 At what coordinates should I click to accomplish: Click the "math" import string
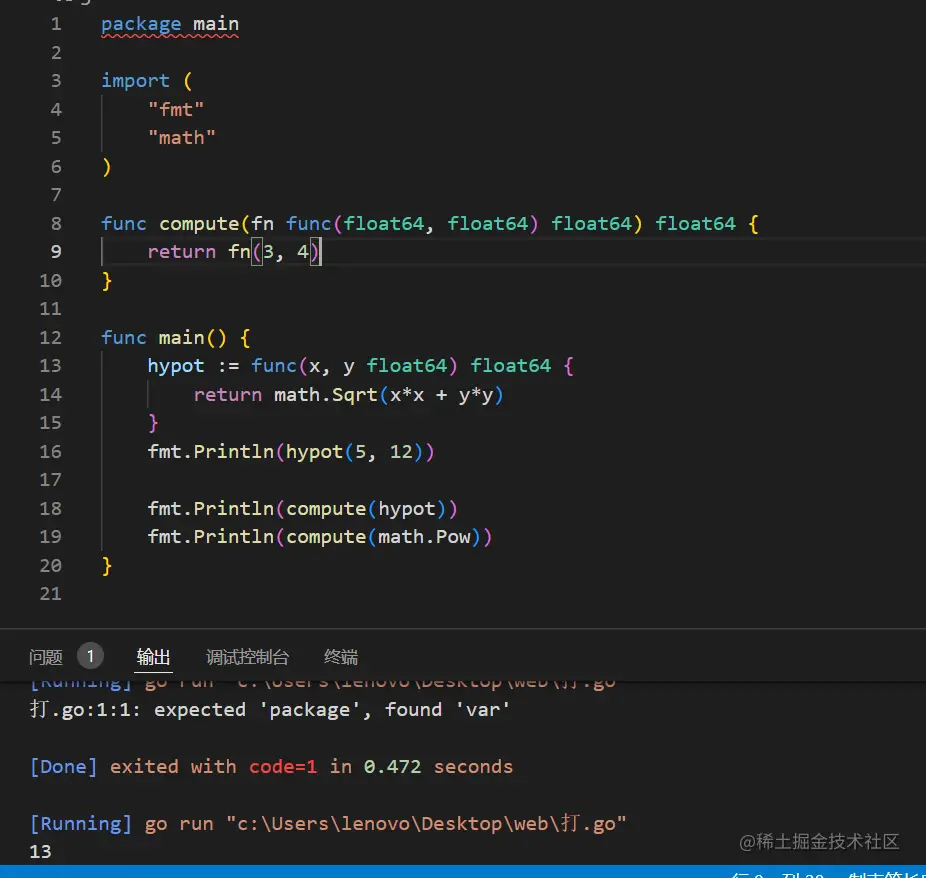pyautogui.click(x=182, y=138)
